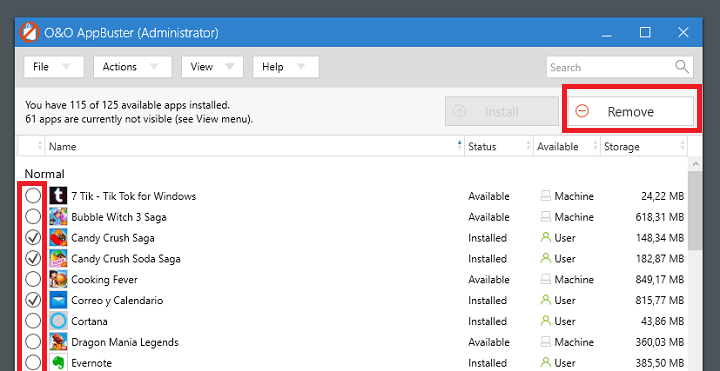Click the search magnifier icon
The width and height of the screenshot is (720, 371).
682,67
